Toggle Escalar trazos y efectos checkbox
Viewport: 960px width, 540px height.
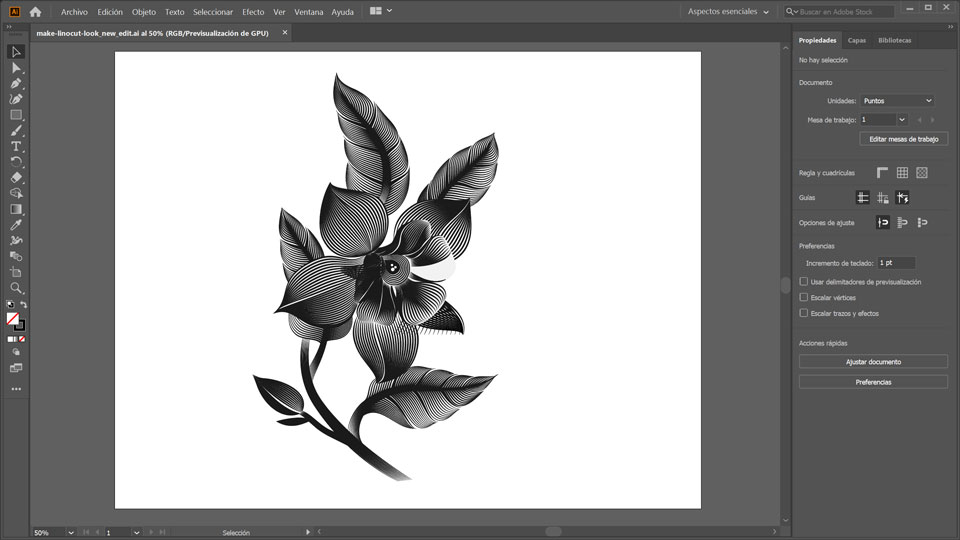pos(804,313)
